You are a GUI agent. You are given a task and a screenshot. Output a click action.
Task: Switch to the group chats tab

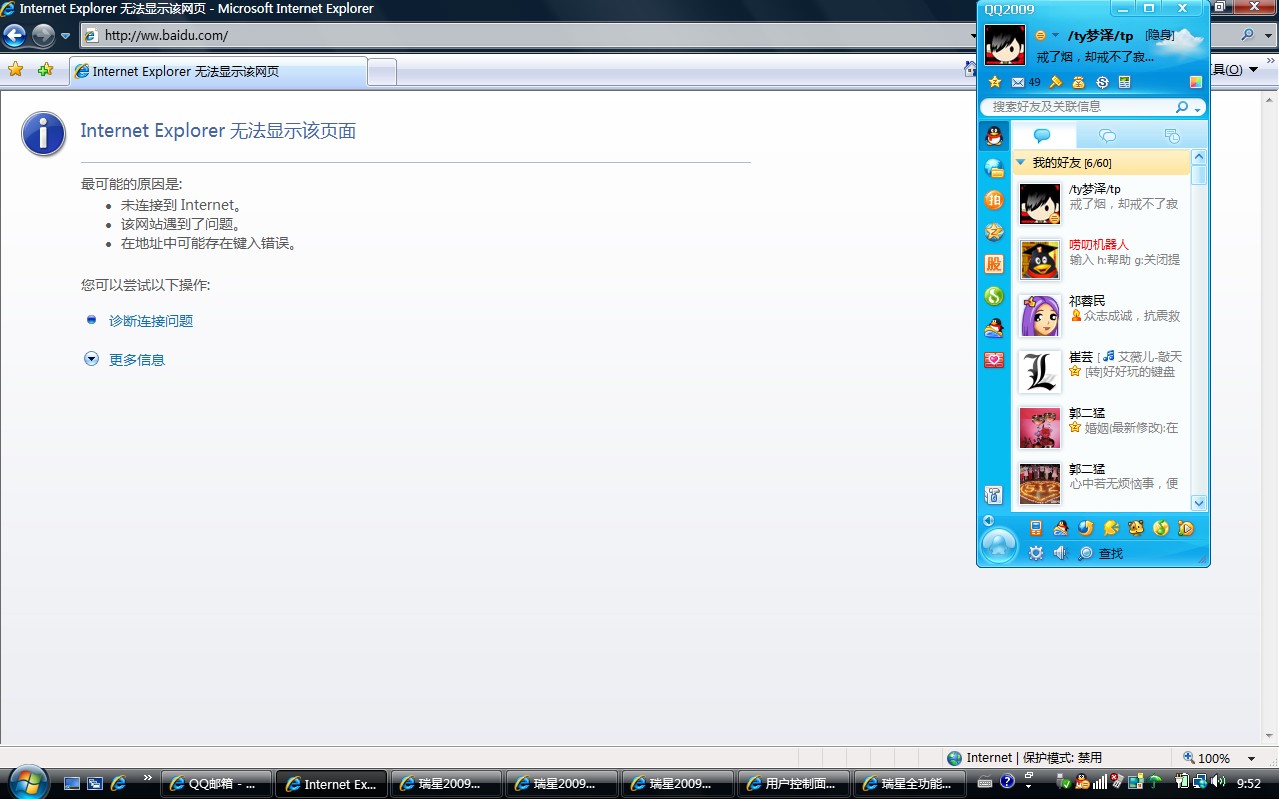click(x=1107, y=136)
